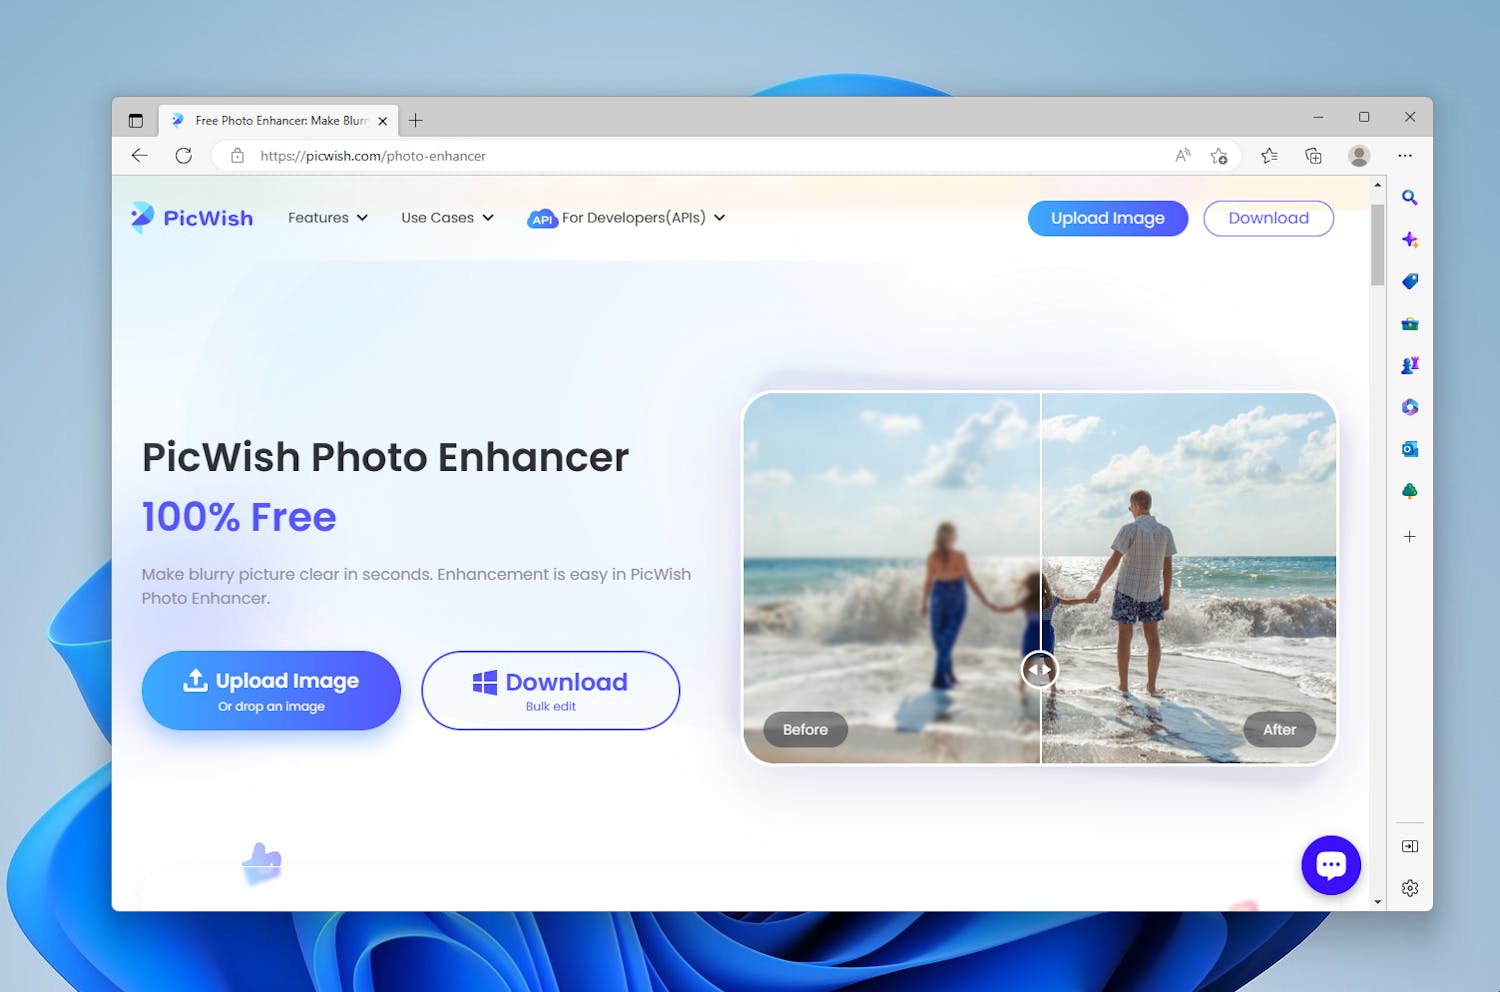
Task: Expand For Developers(APIs) dropdown
Action: point(626,218)
